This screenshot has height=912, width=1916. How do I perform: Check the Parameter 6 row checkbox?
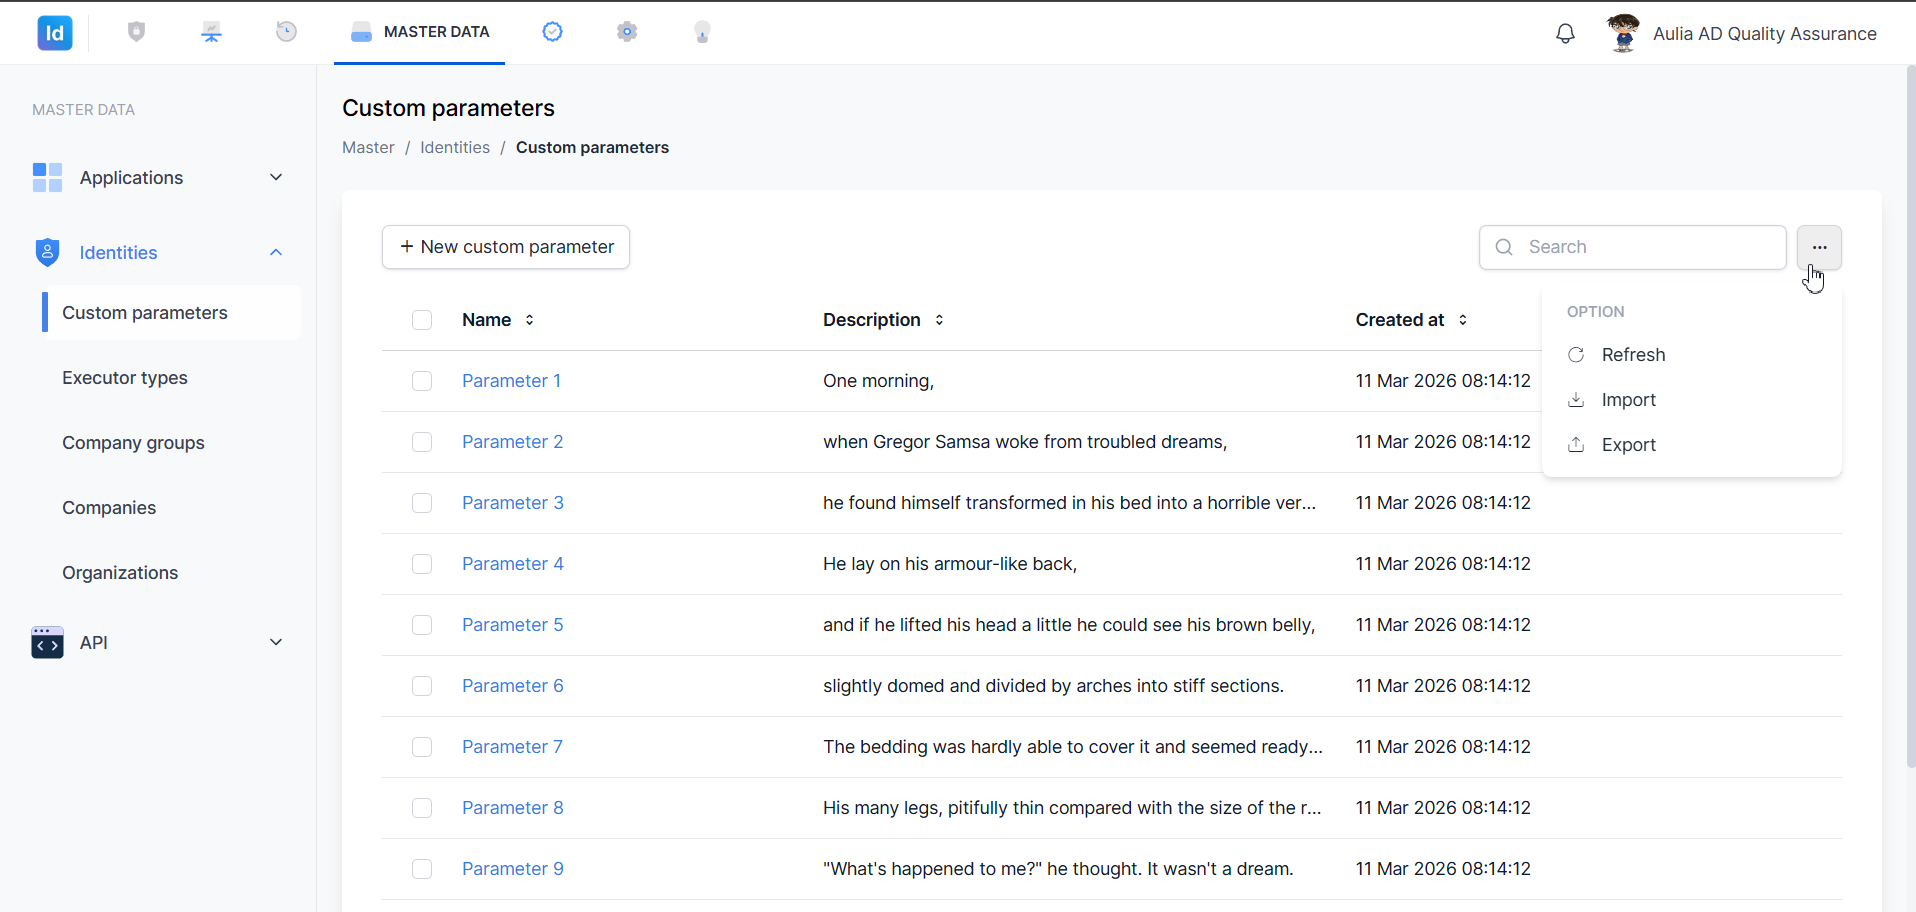tap(422, 686)
